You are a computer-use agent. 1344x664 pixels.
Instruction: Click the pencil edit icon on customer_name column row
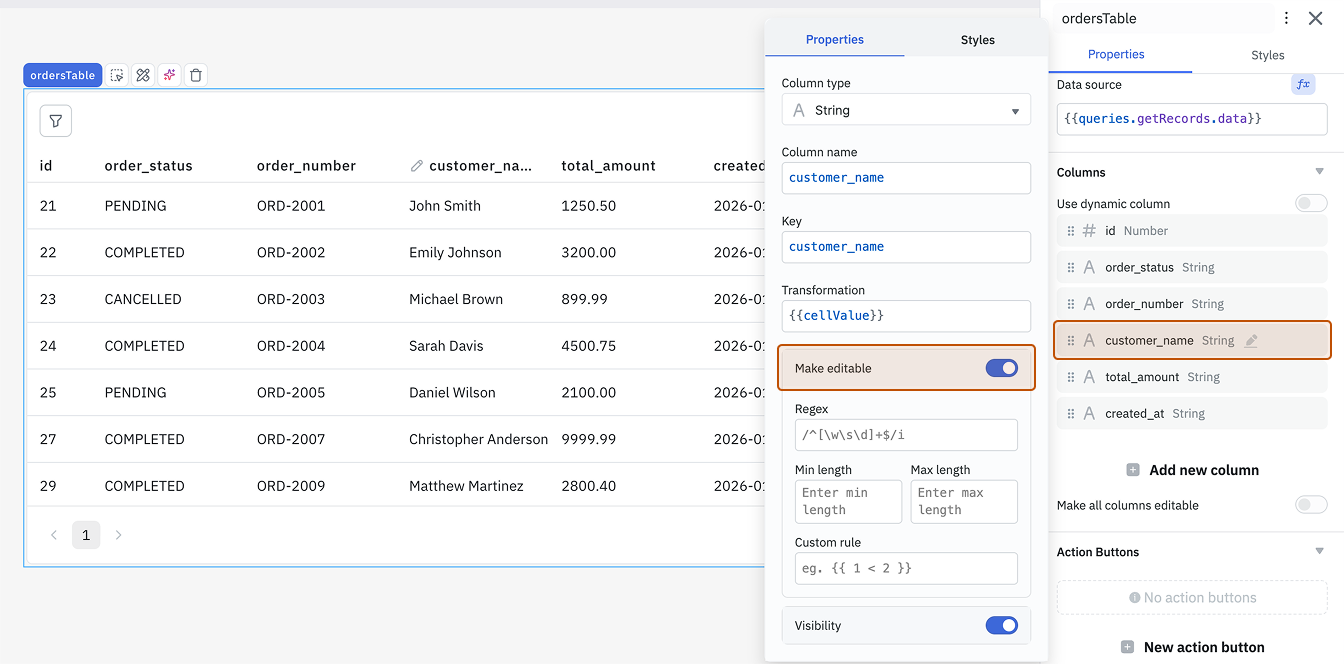click(x=1250, y=340)
